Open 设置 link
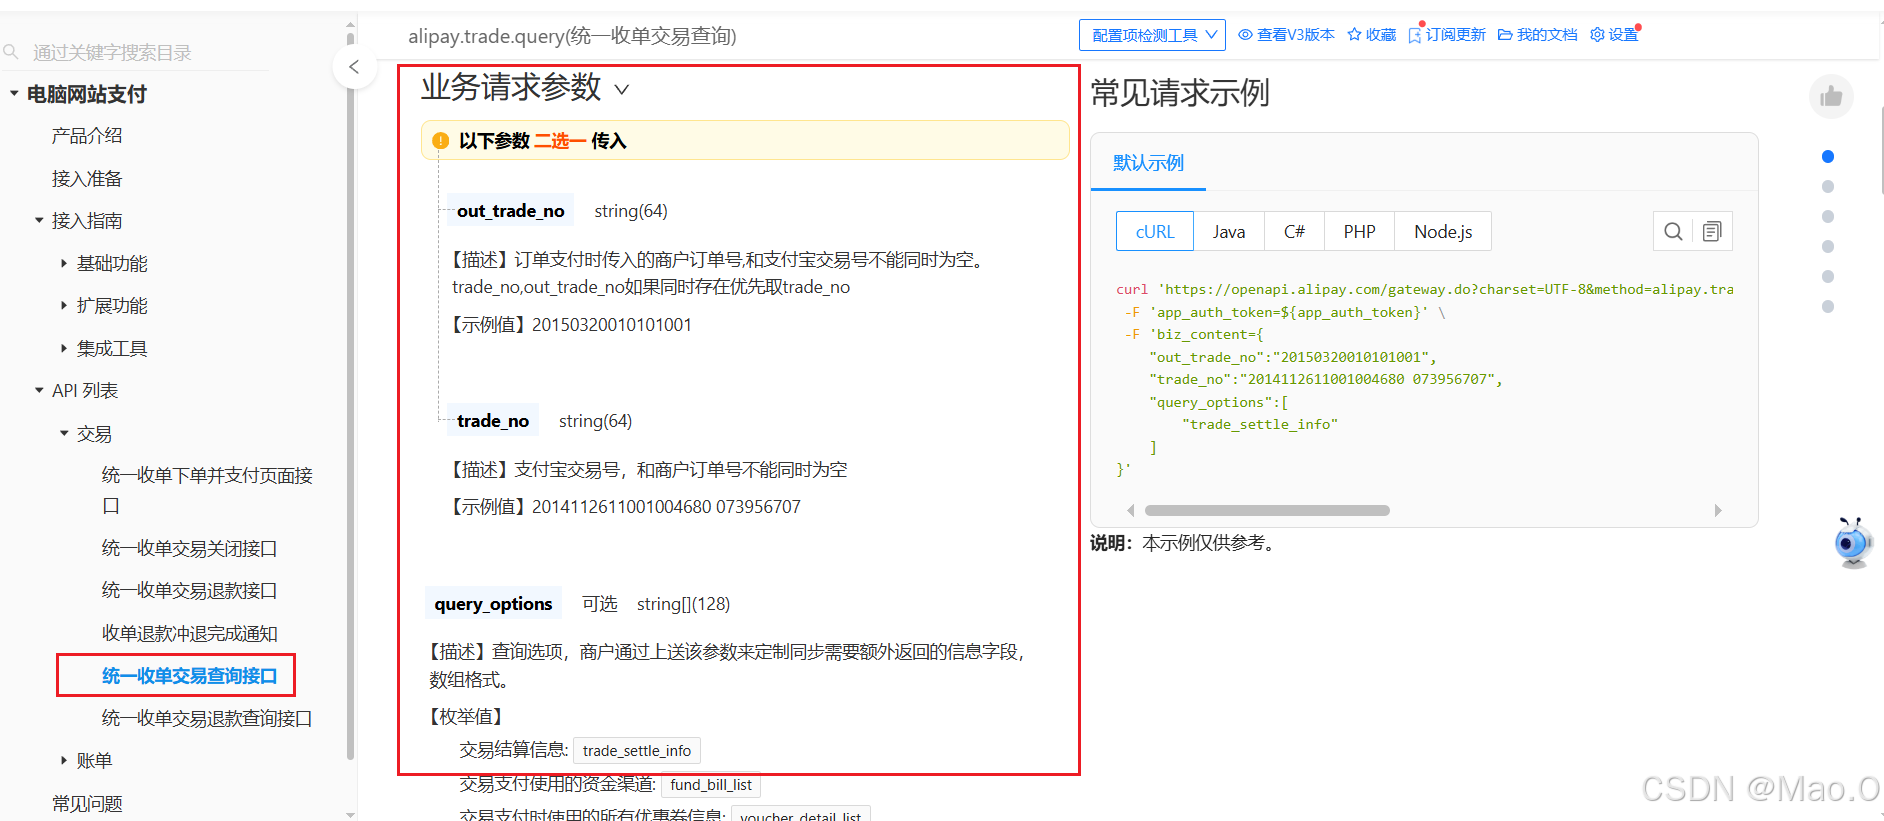This screenshot has height=821, width=1884. coord(1623,35)
